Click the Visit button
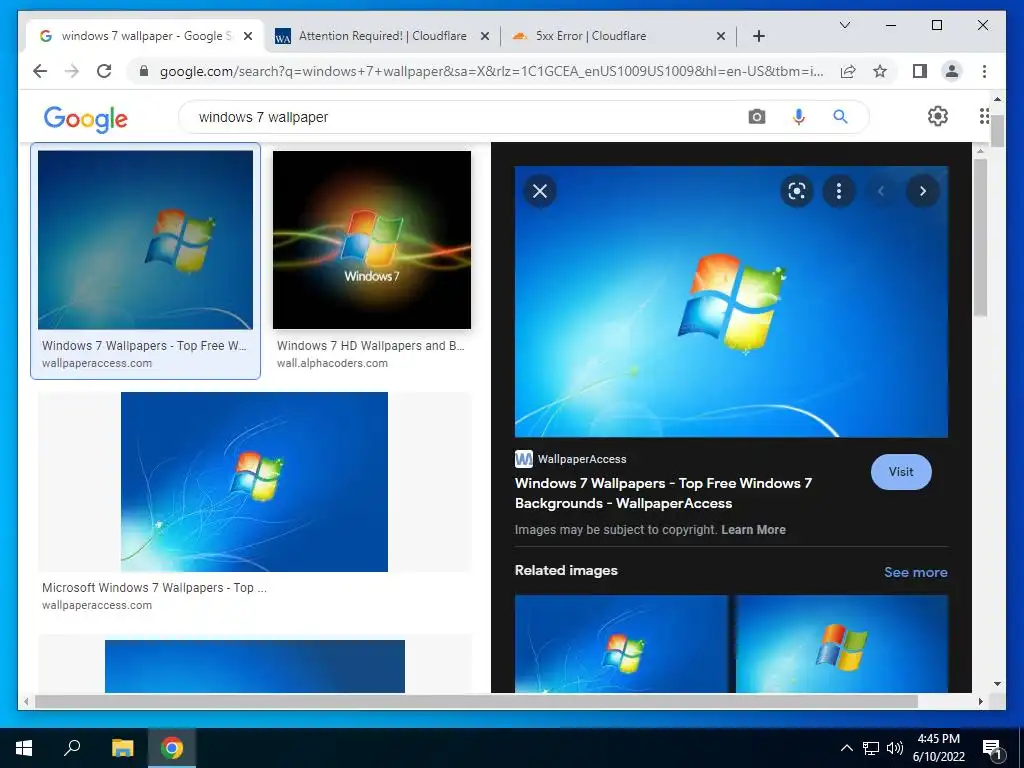 coord(901,472)
